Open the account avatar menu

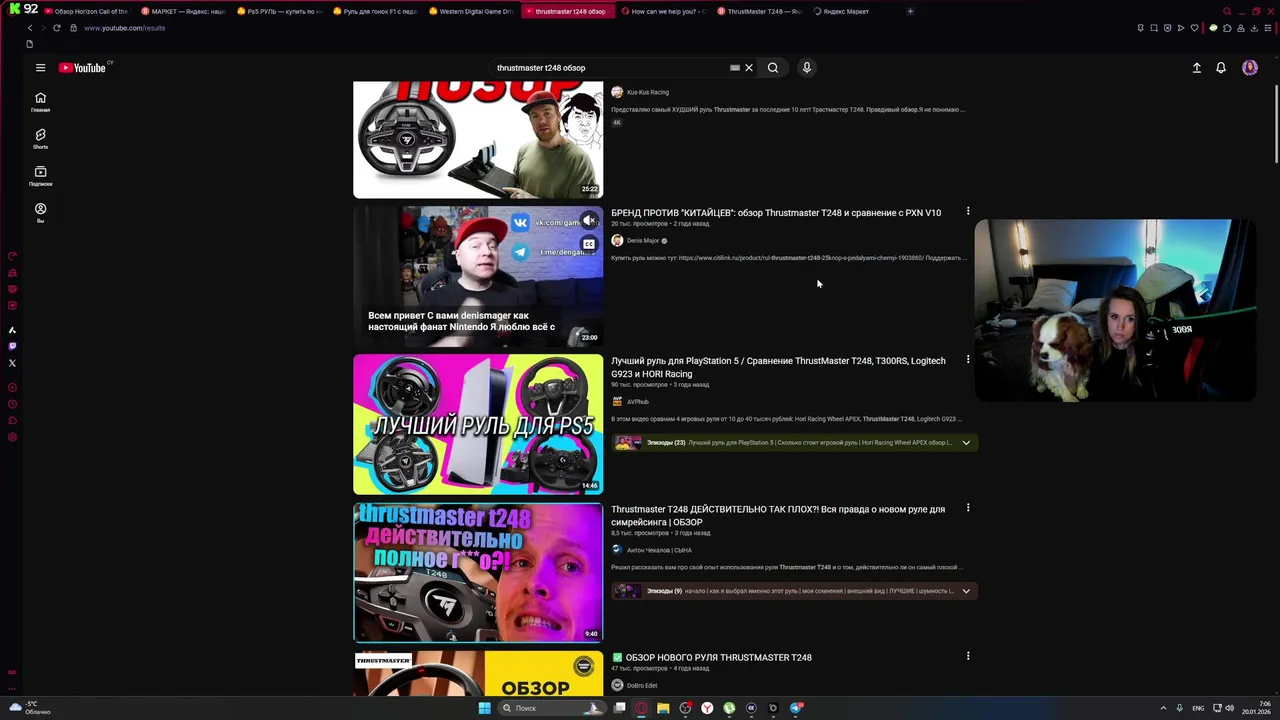[x=1250, y=68]
